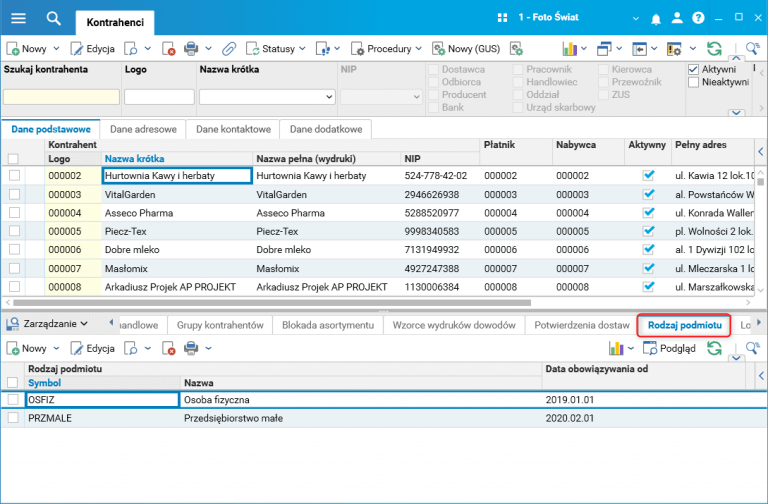The image size is (768, 504).
Task: Click the attachment paperclip icon
Action: tap(228, 48)
